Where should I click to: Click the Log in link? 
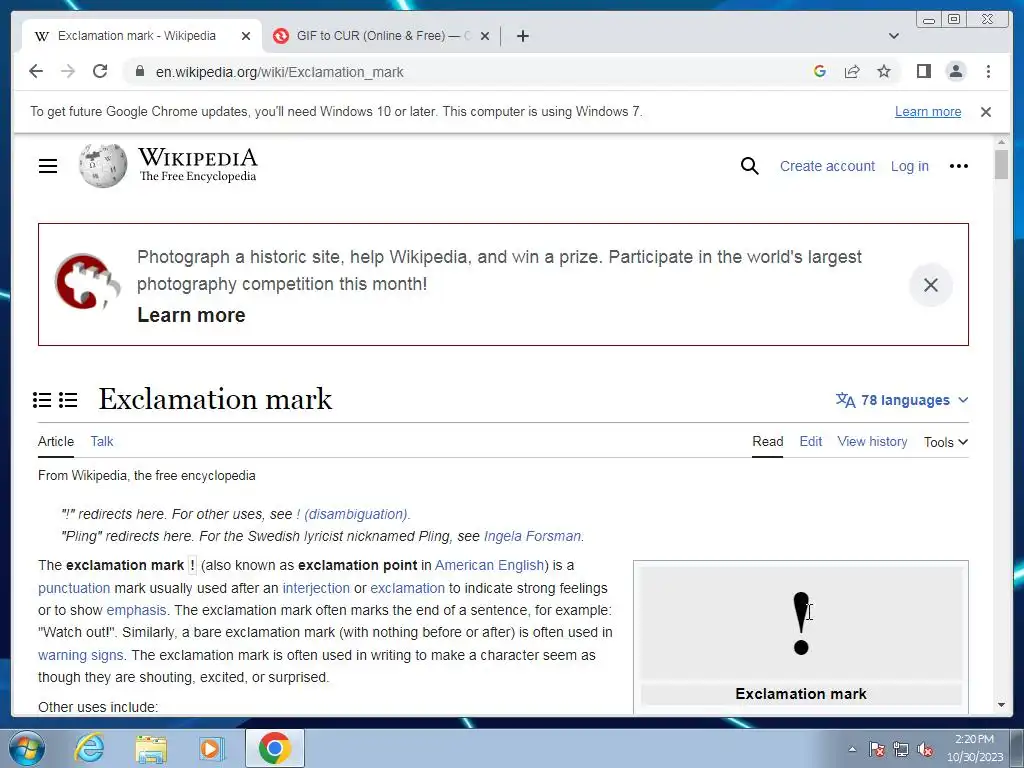[910, 166]
